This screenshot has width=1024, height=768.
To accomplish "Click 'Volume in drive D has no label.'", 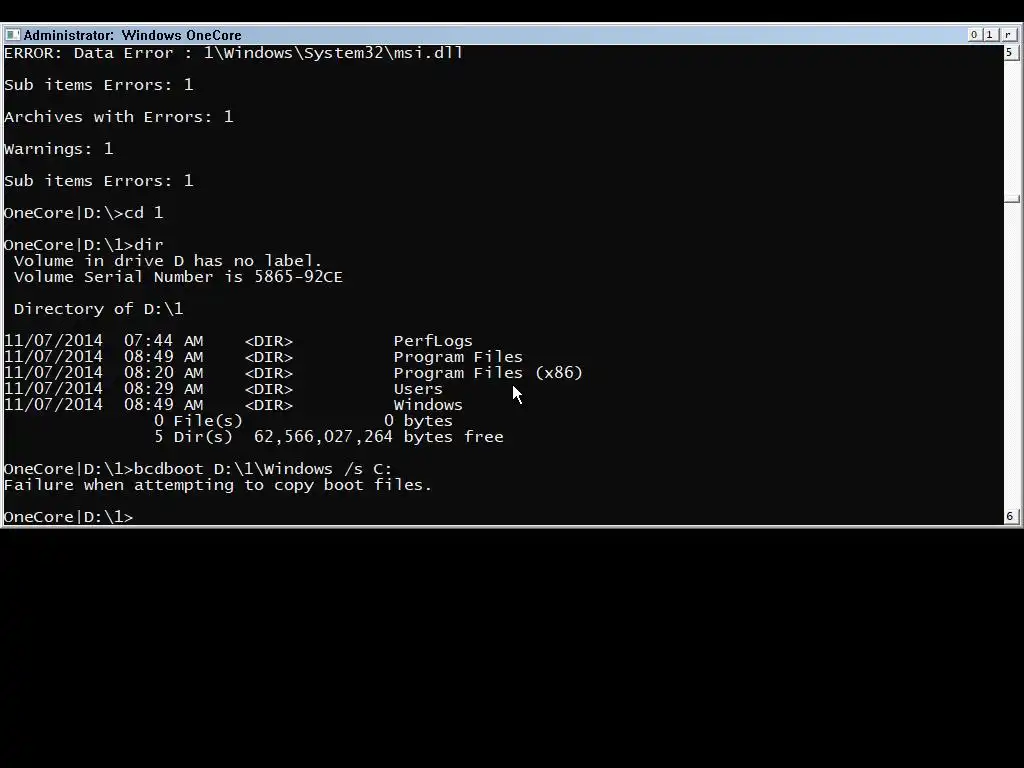I will 168,261.
